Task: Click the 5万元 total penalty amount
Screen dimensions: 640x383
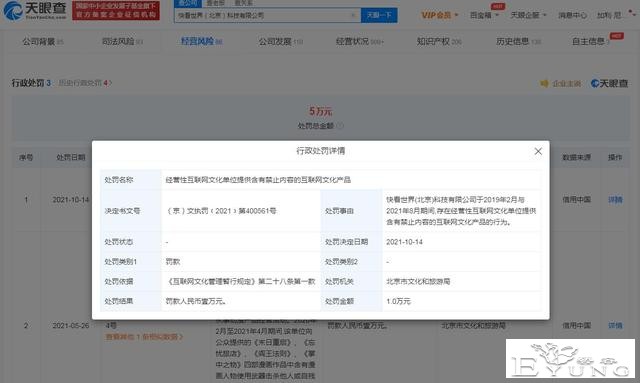Action: click(x=320, y=111)
